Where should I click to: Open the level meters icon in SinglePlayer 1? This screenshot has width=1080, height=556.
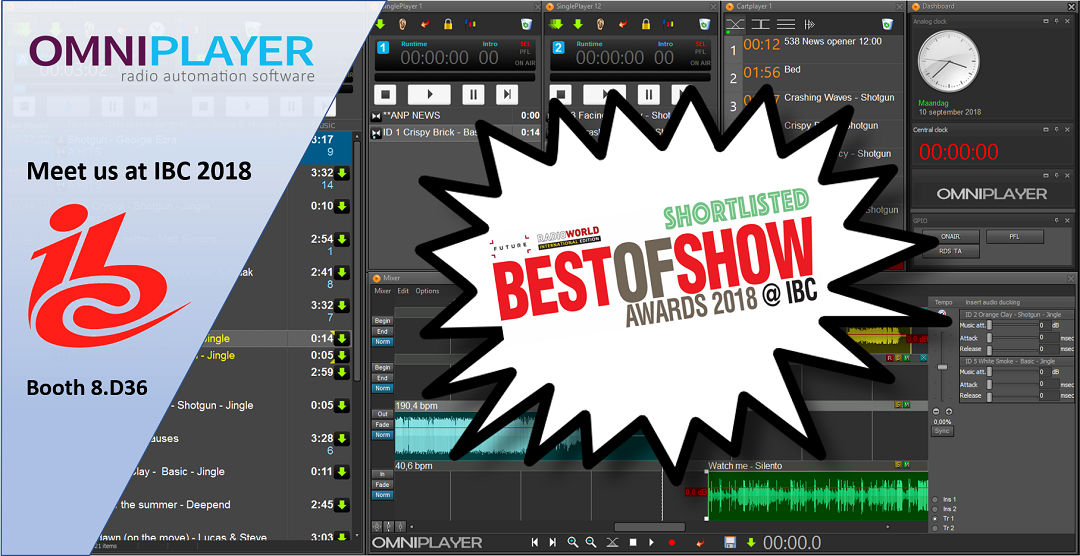coord(470,25)
